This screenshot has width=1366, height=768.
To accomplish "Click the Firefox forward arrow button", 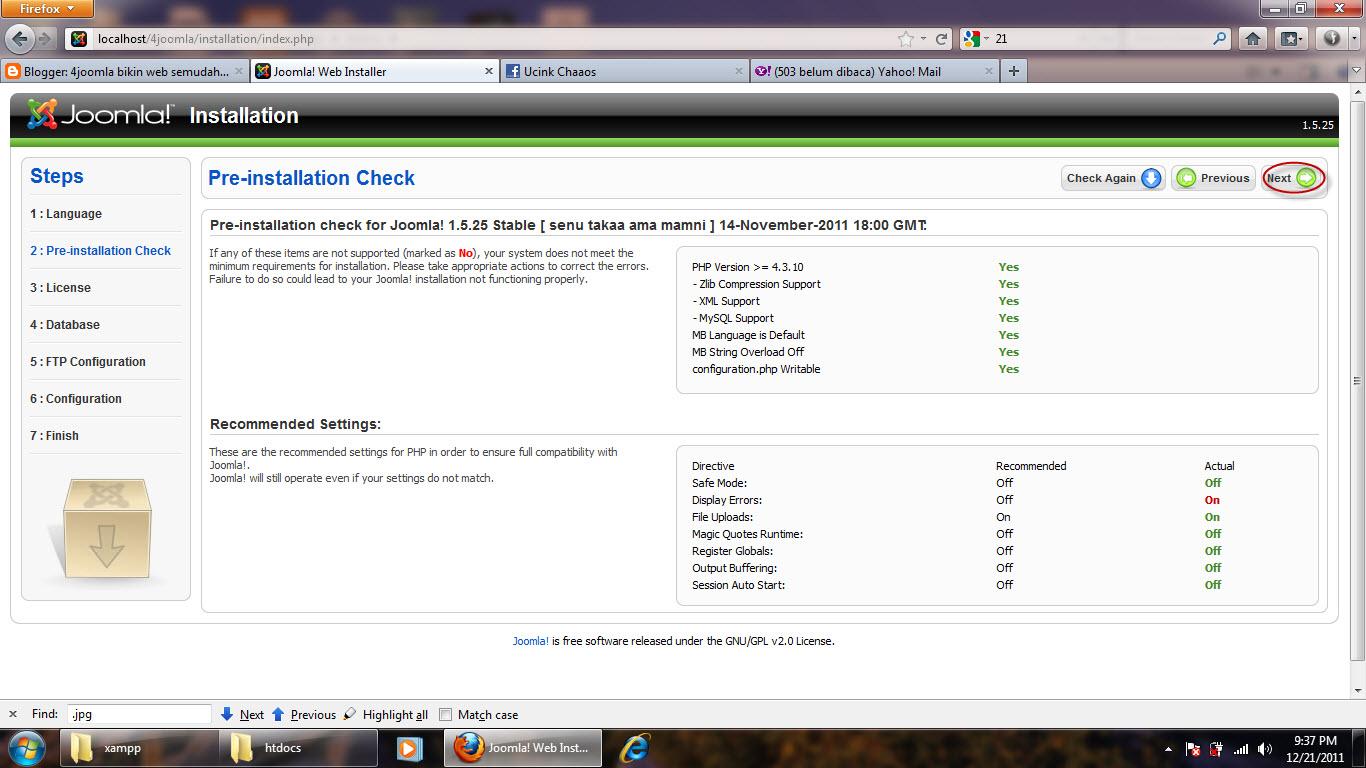I will point(47,39).
